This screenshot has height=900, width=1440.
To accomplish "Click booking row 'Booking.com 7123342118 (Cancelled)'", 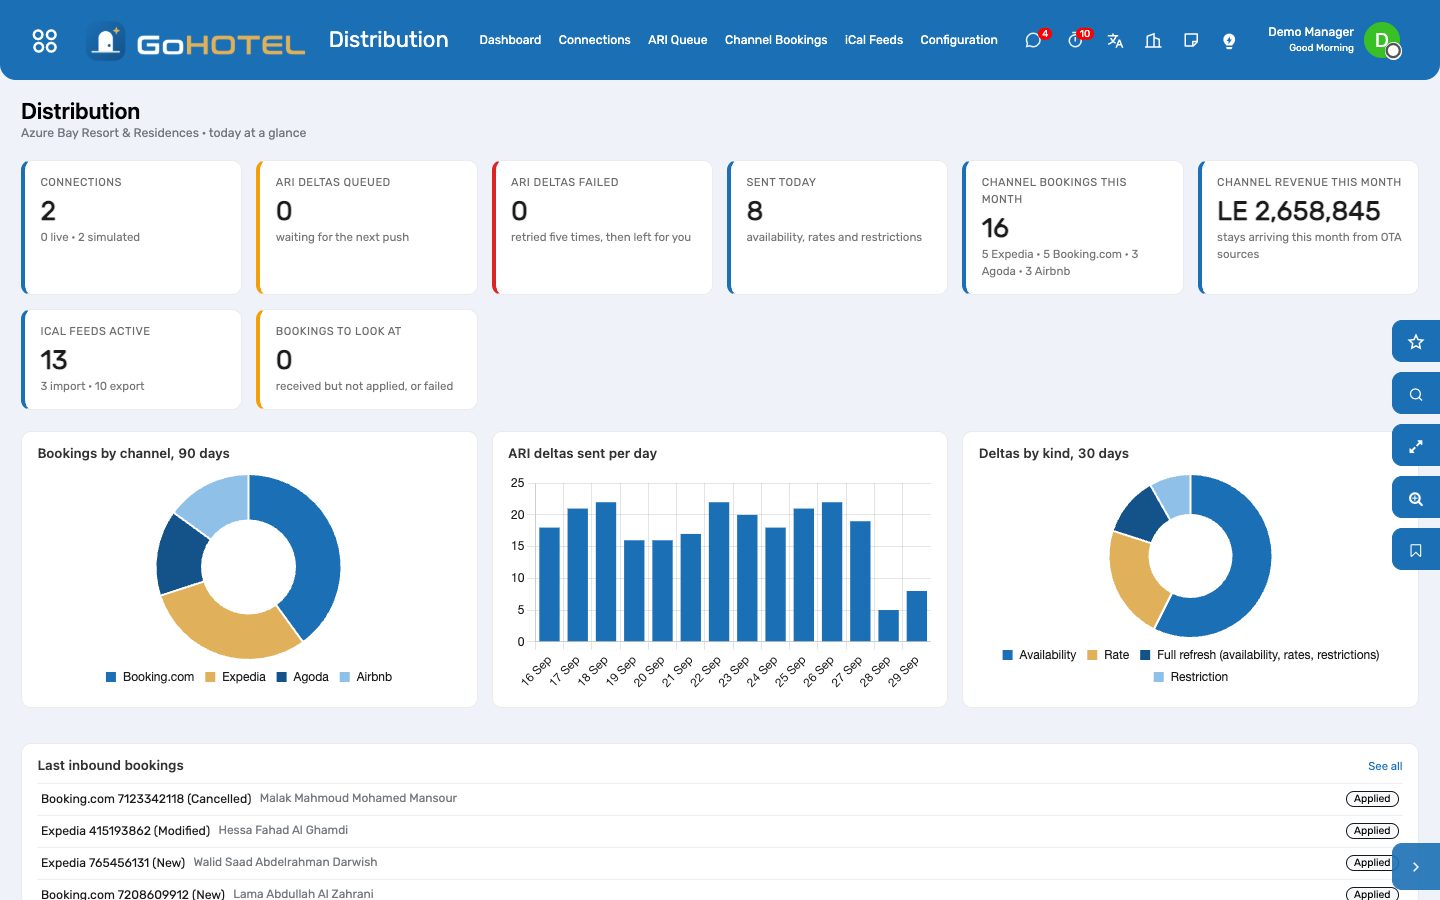I will [x=720, y=799].
